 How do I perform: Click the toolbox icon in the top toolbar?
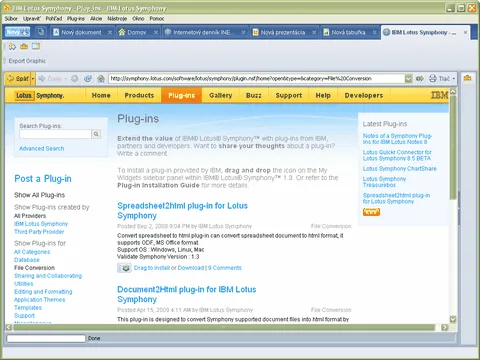coord(24,46)
